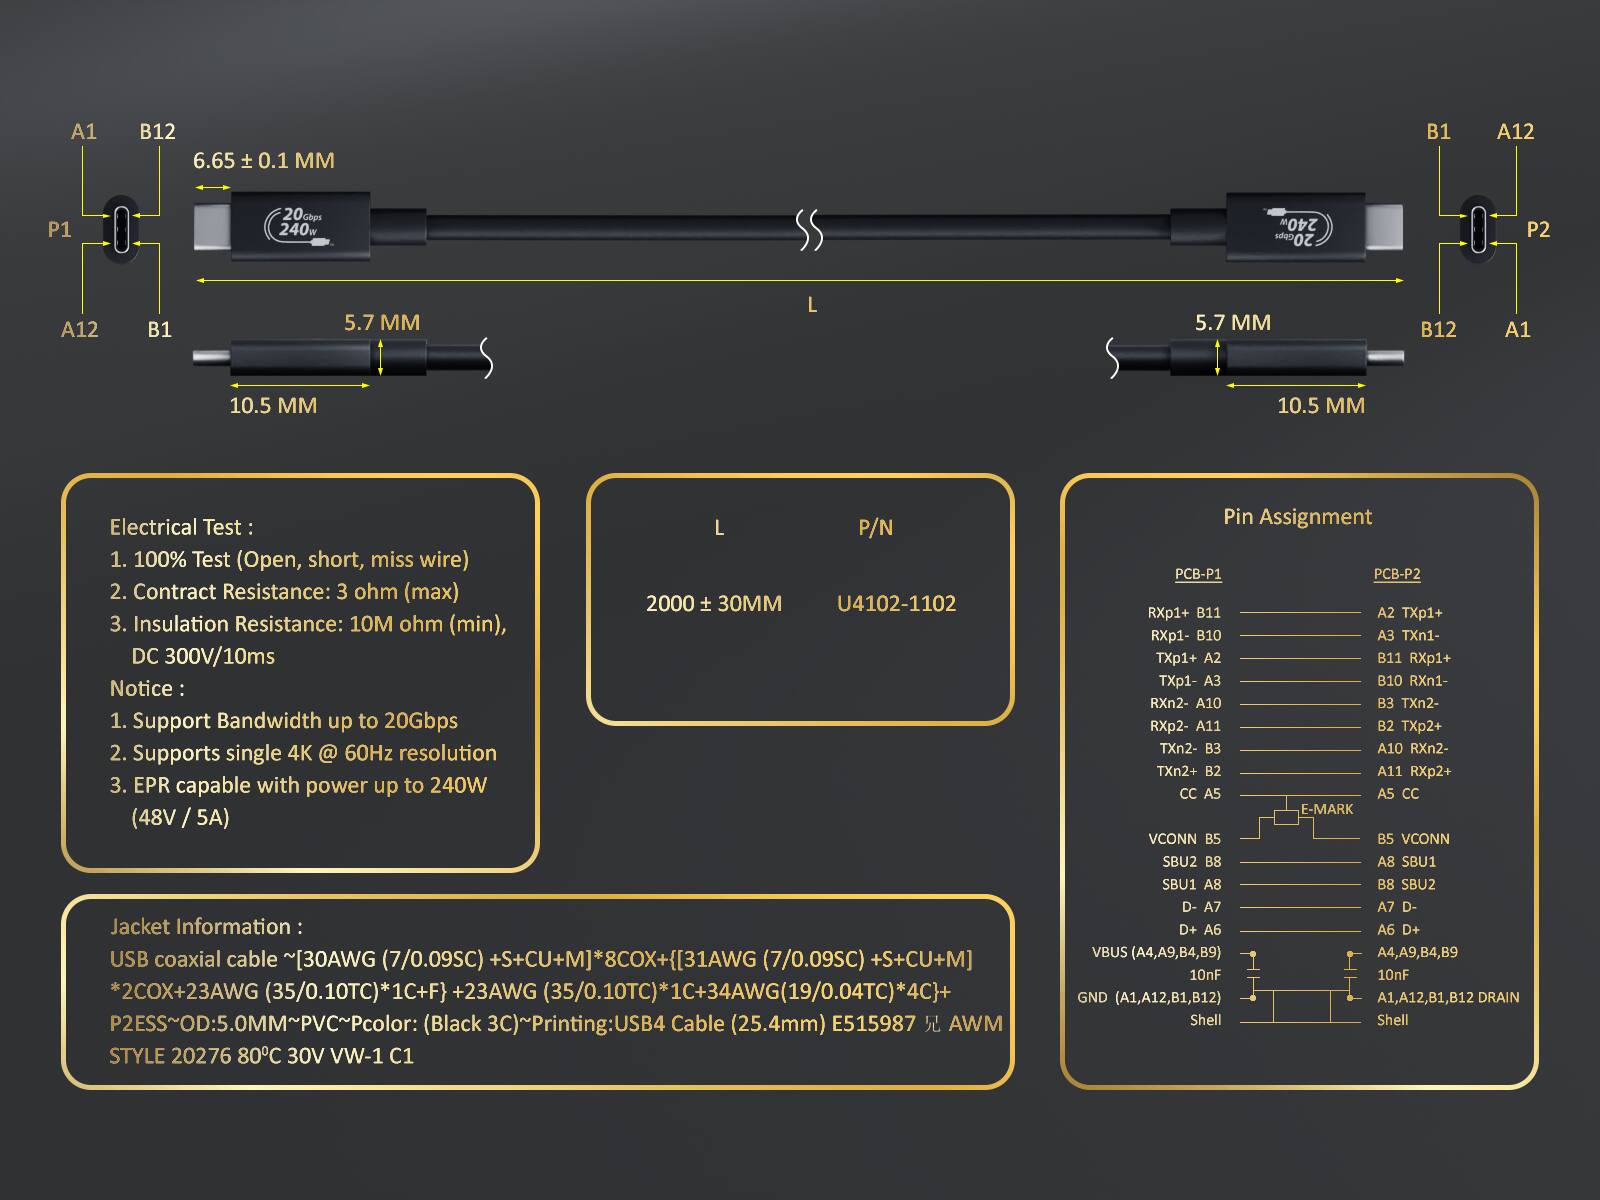Click the "P1" connector label

pyautogui.click(x=60, y=229)
